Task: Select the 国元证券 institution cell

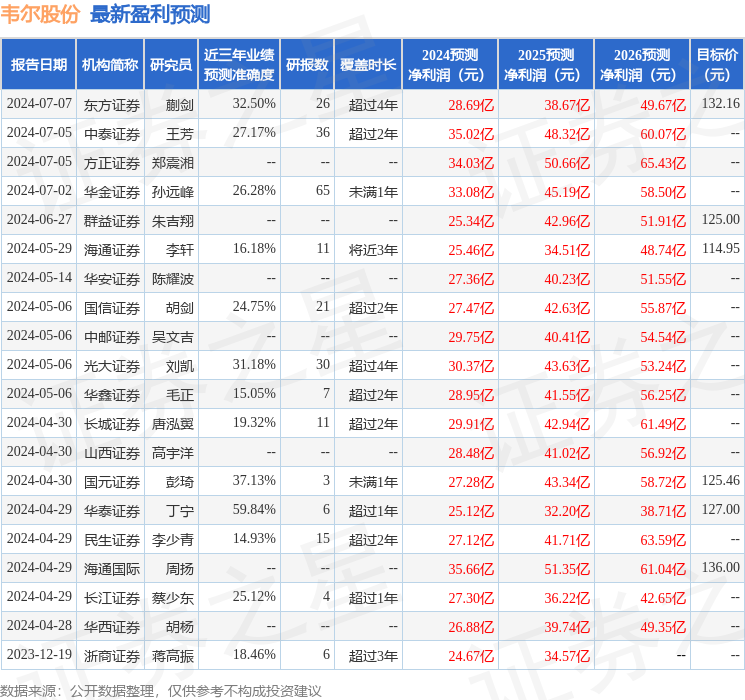Action: coord(112,482)
